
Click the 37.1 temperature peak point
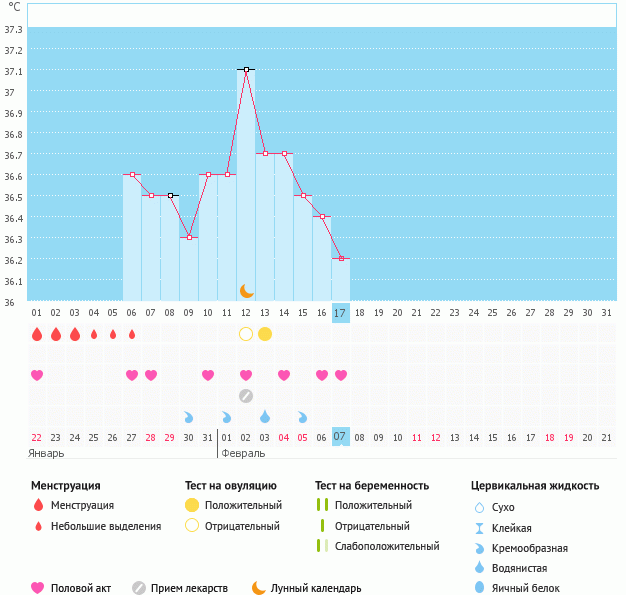[246, 70]
